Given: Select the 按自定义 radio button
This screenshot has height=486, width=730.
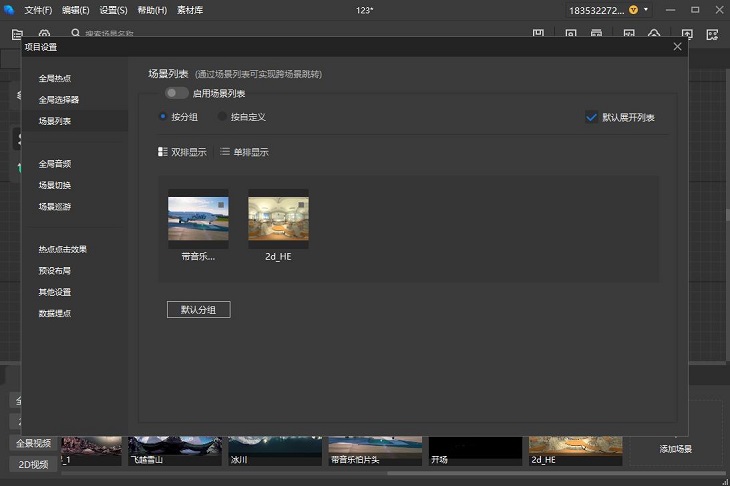Looking at the screenshot, I should click(x=223, y=117).
